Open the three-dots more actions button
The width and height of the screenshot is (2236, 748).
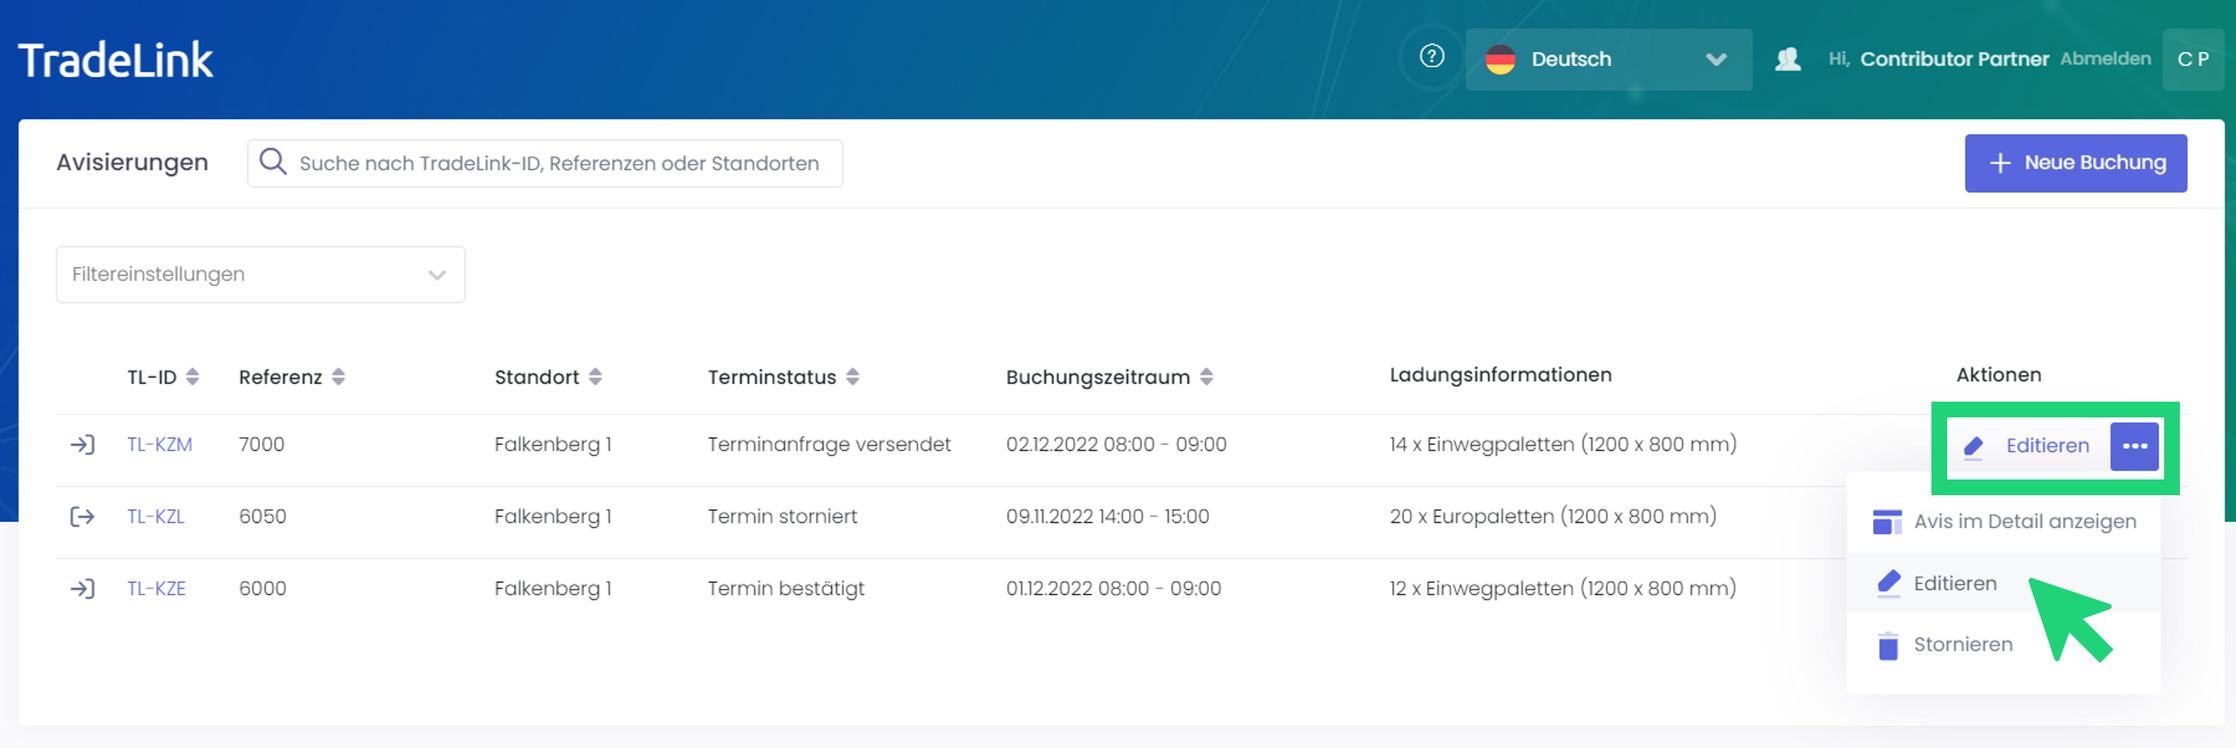[2134, 446]
